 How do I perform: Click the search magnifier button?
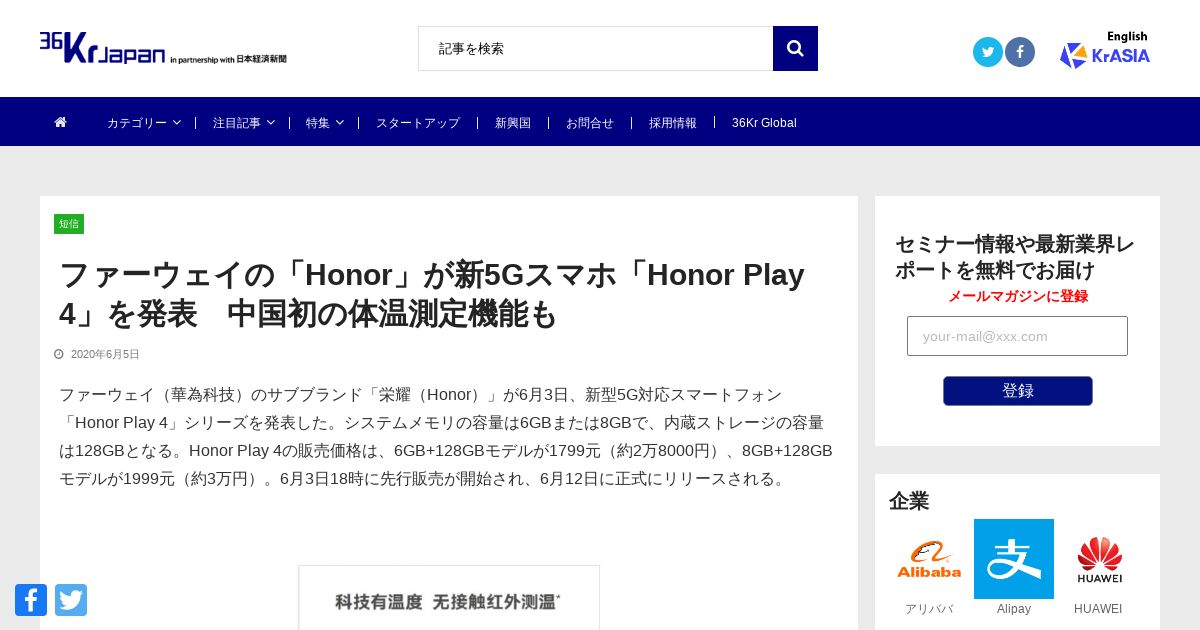click(x=795, y=48)
